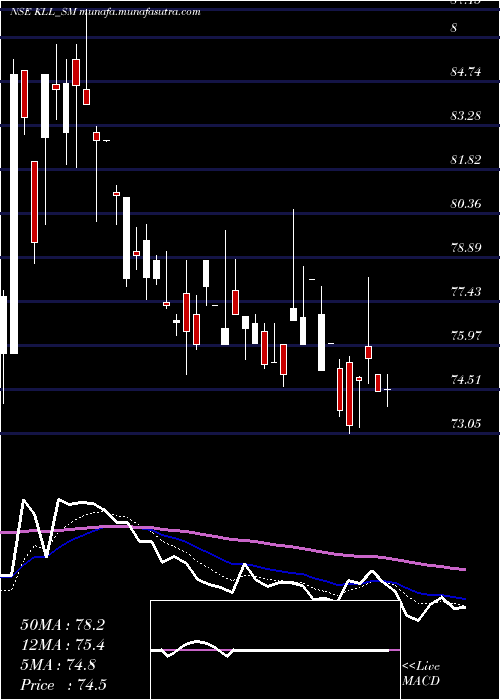Select the 78.89 price axis label
This screenshot has width=500, height=700.
point(466,248)
